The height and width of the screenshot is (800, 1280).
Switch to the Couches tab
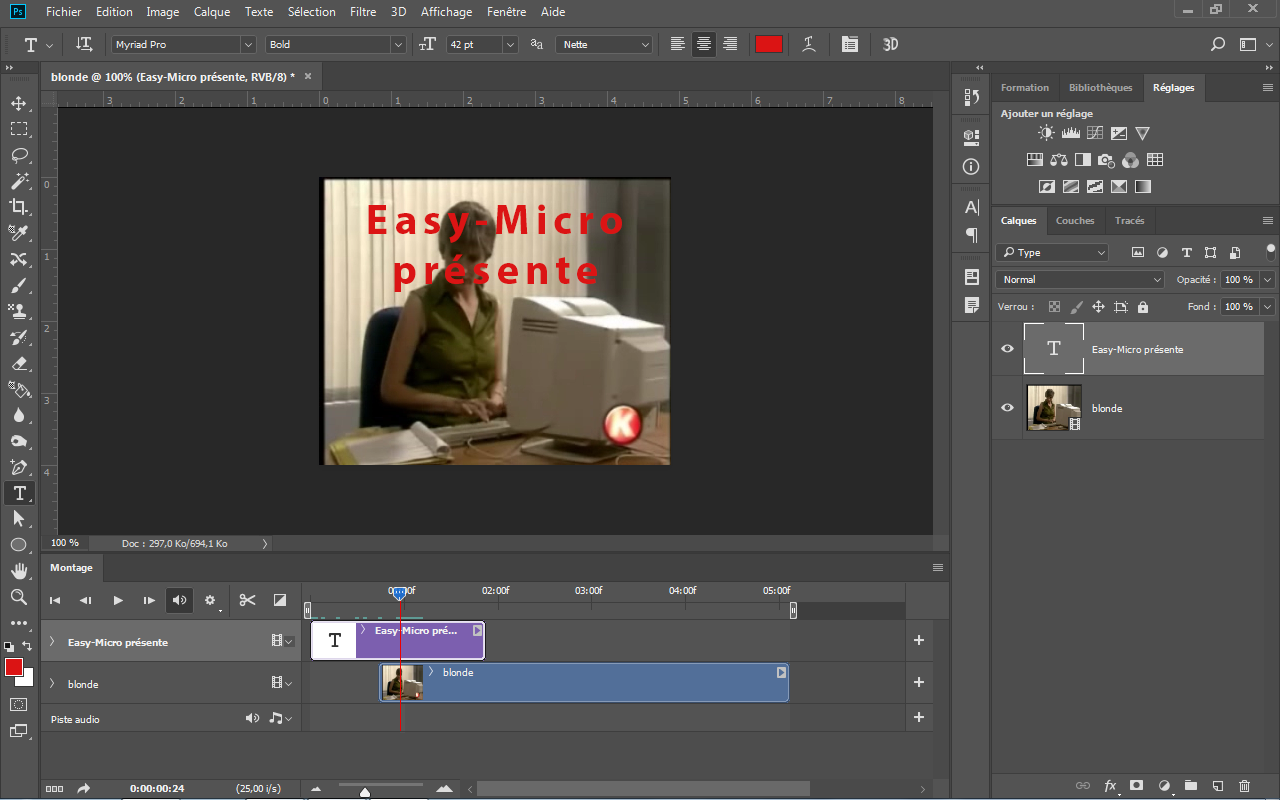pyautogui.click(x=1075, y=220)
